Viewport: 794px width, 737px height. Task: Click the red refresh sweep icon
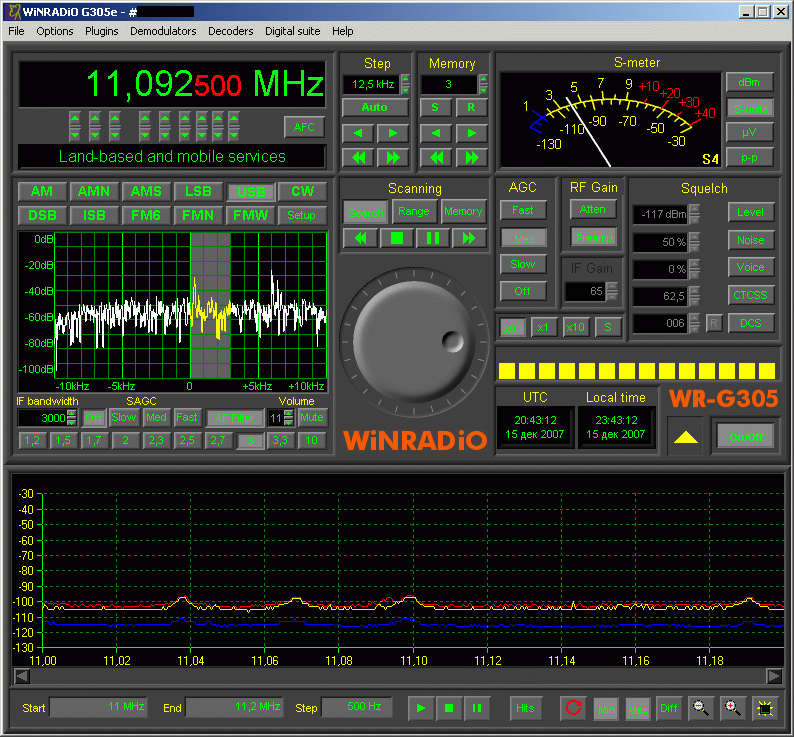(x=574, y=708)
